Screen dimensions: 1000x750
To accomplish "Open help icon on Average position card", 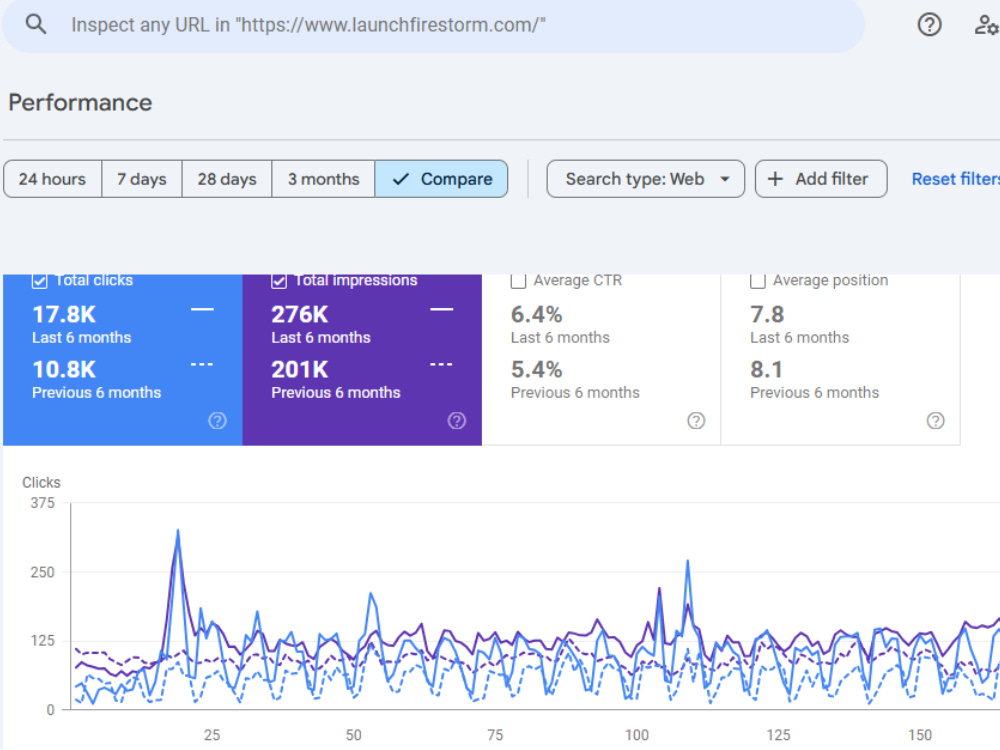I will [x=936, y=421].
